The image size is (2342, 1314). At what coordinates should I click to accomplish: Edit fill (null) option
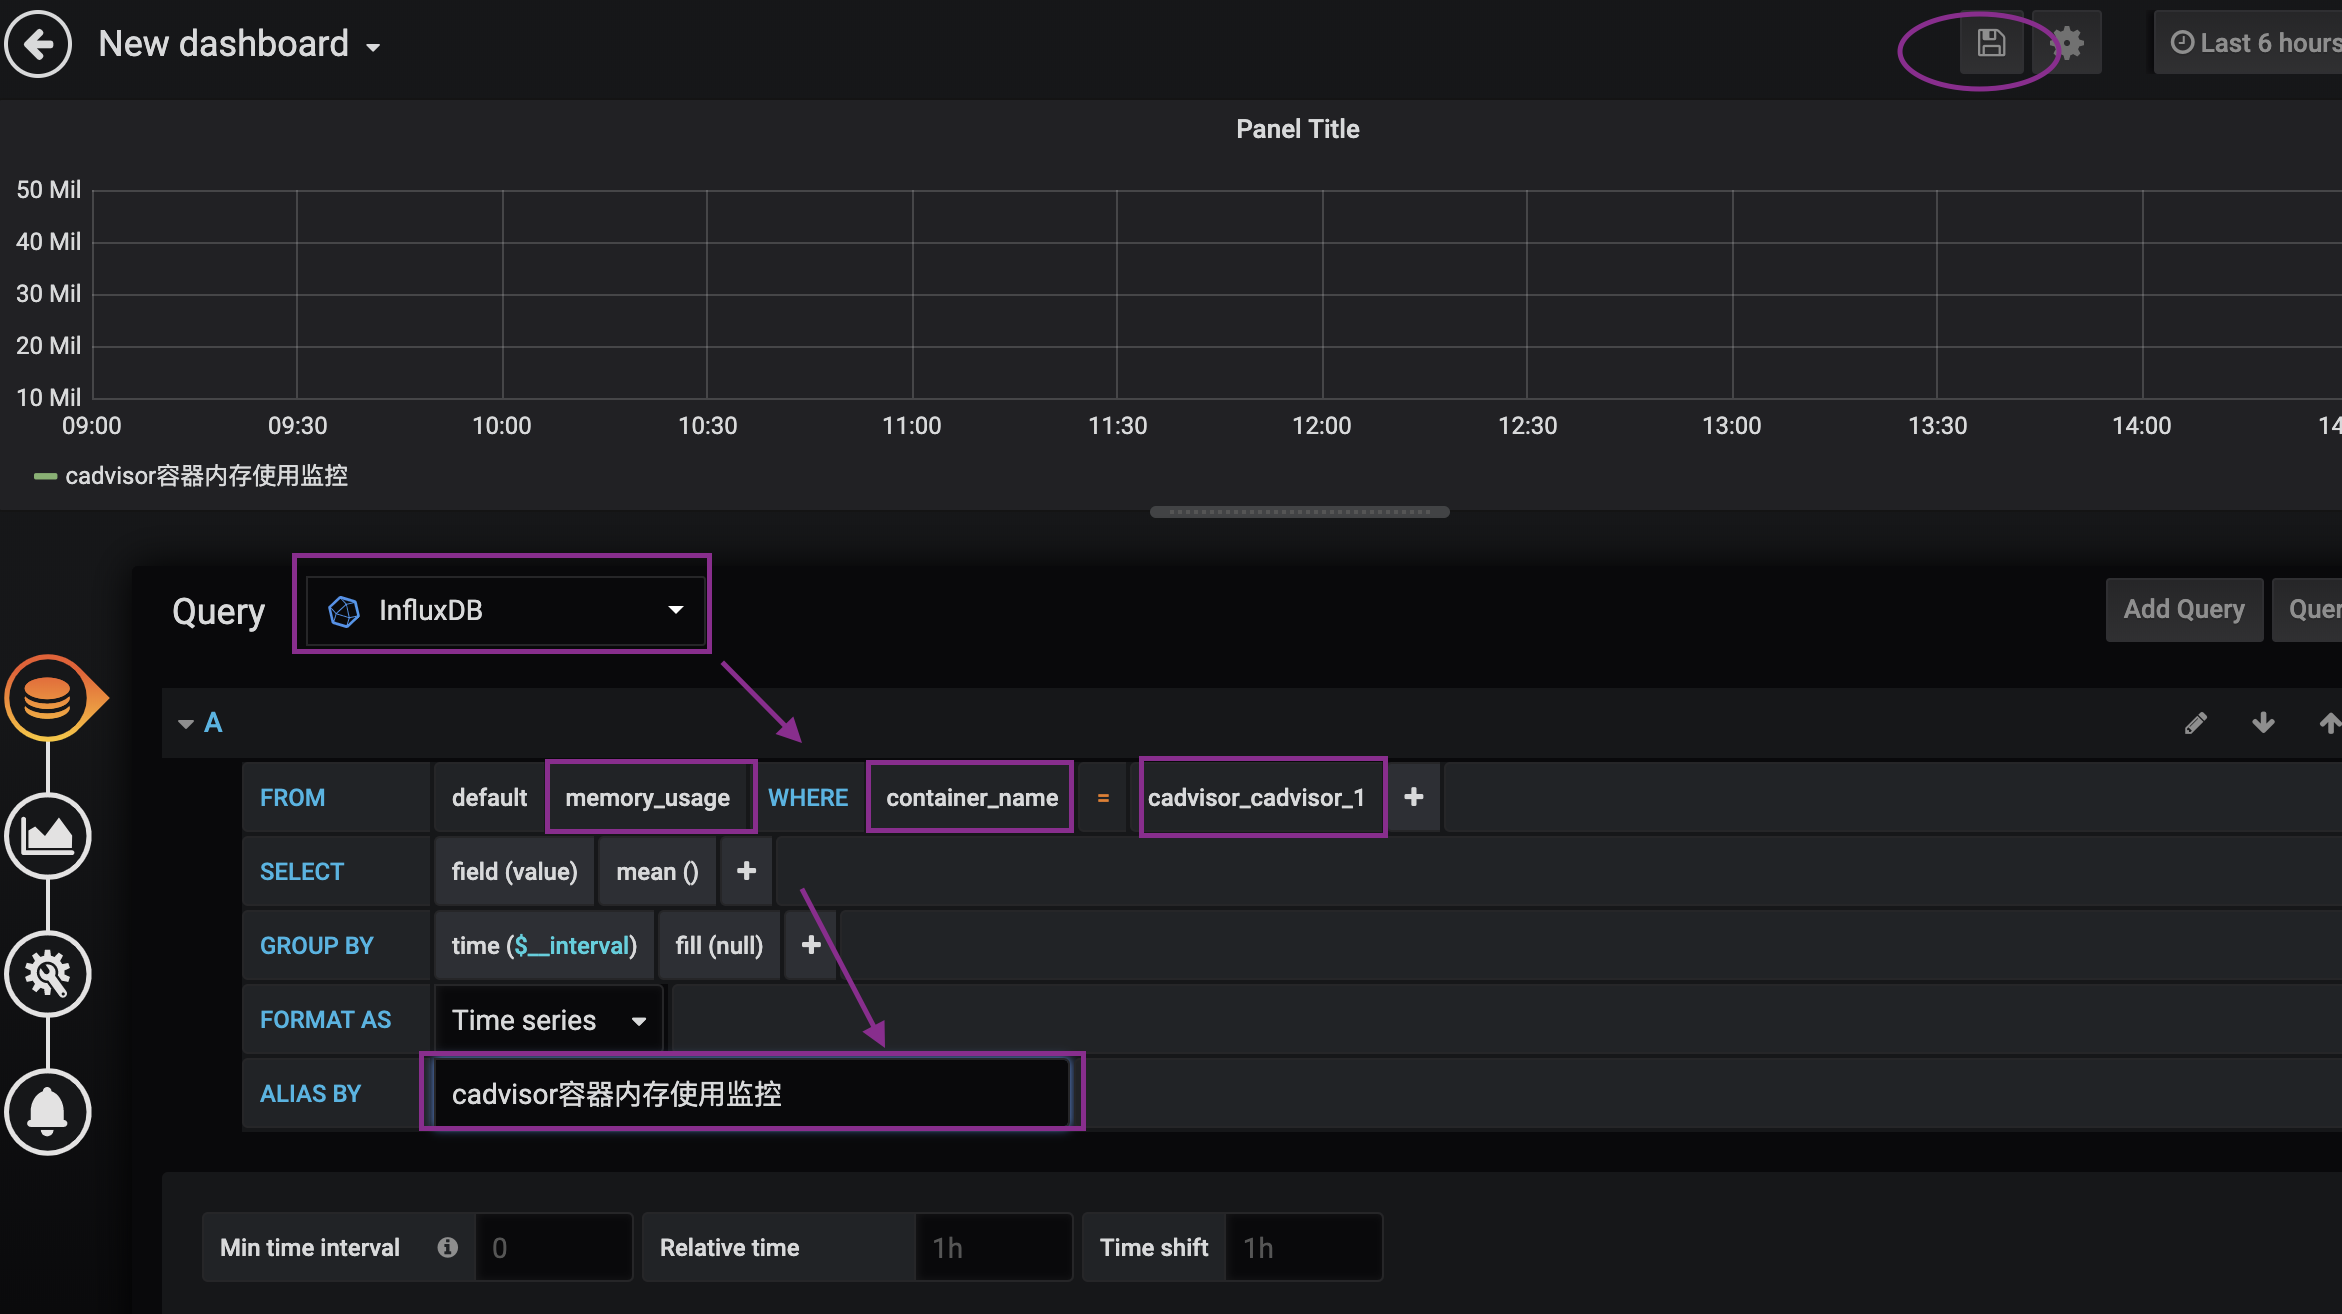coord(719,945)
